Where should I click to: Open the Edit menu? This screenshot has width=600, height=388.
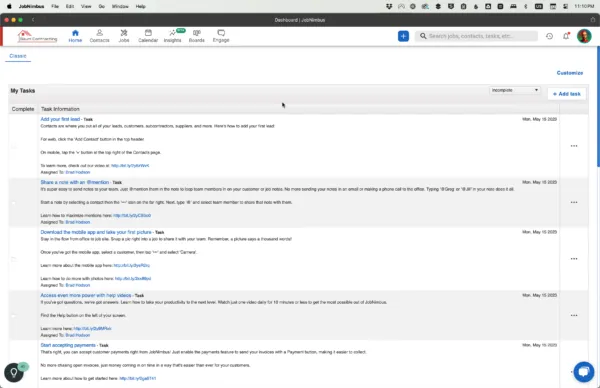point(70,6)
